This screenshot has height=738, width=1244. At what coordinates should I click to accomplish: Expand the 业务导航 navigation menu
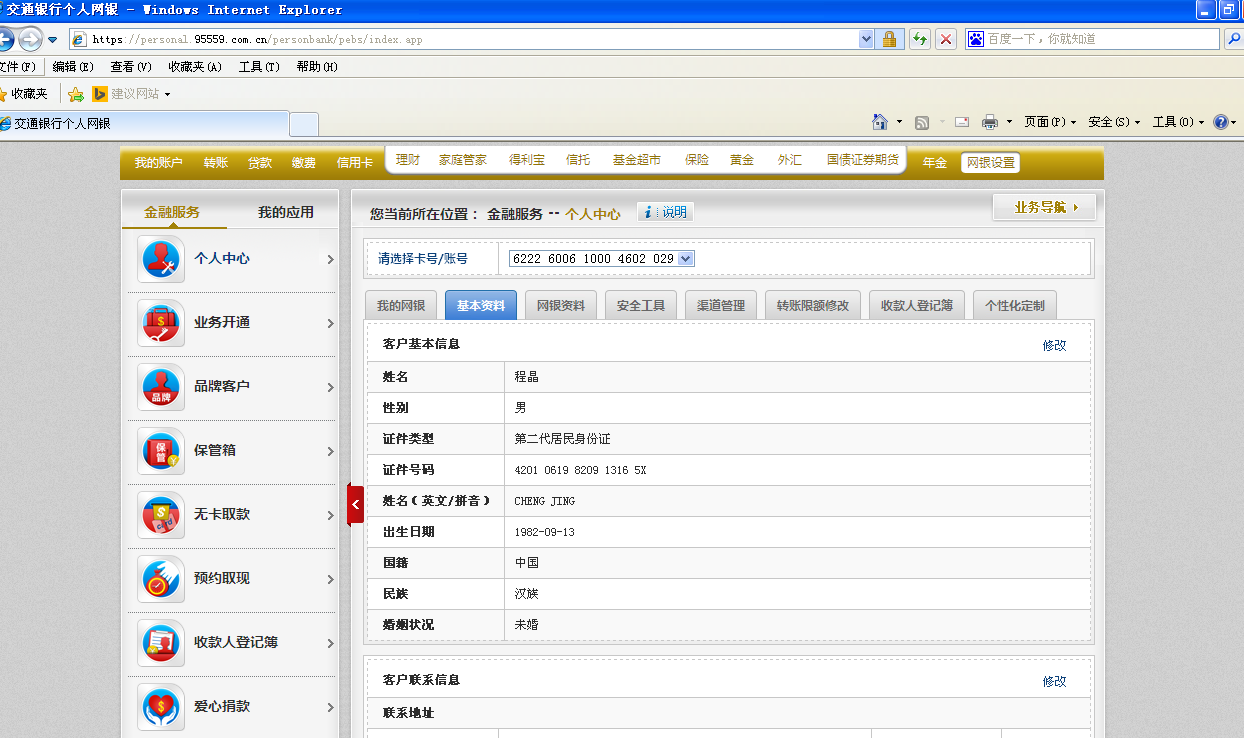1044,208
